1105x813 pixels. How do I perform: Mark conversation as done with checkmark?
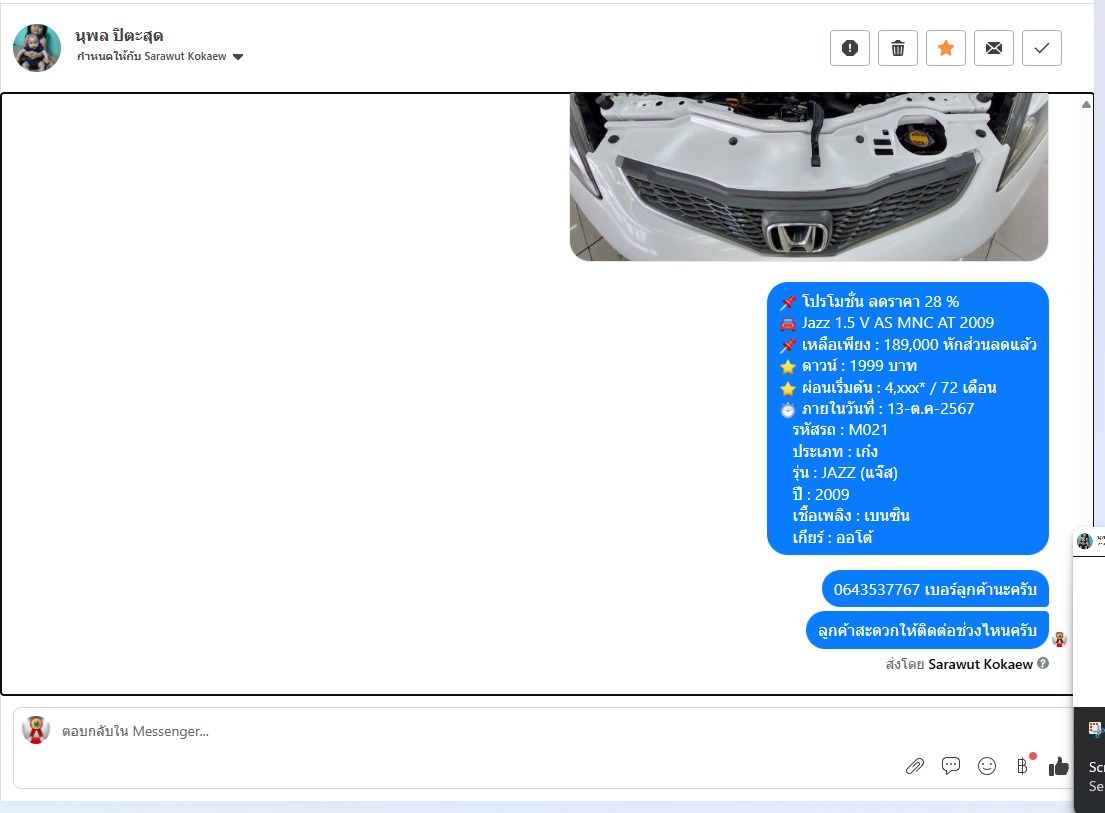pyautogui.click(x=1042, y=48)
